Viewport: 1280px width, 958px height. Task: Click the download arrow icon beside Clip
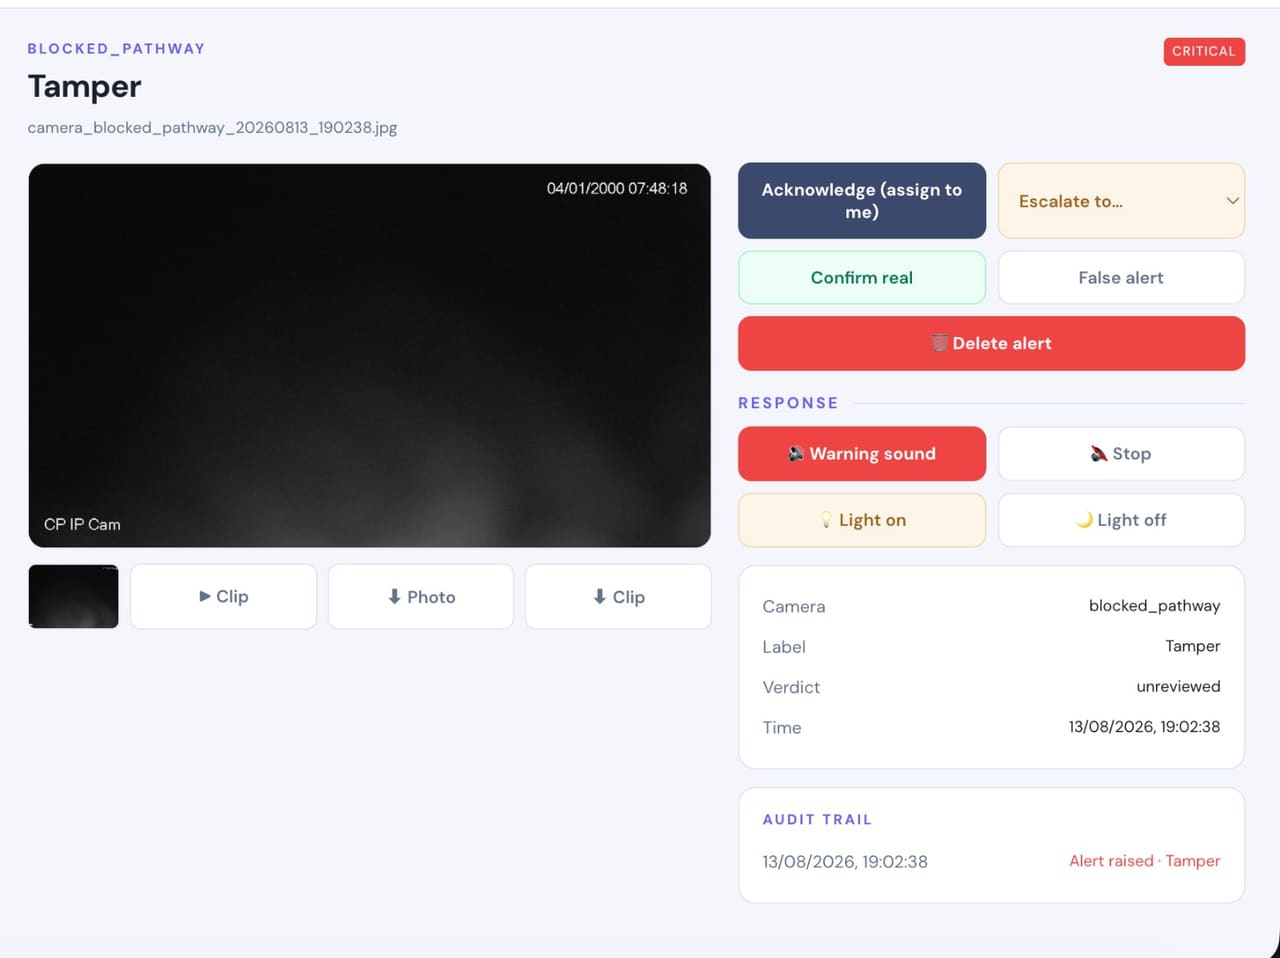pyautogui.click(x=600, y=597)
